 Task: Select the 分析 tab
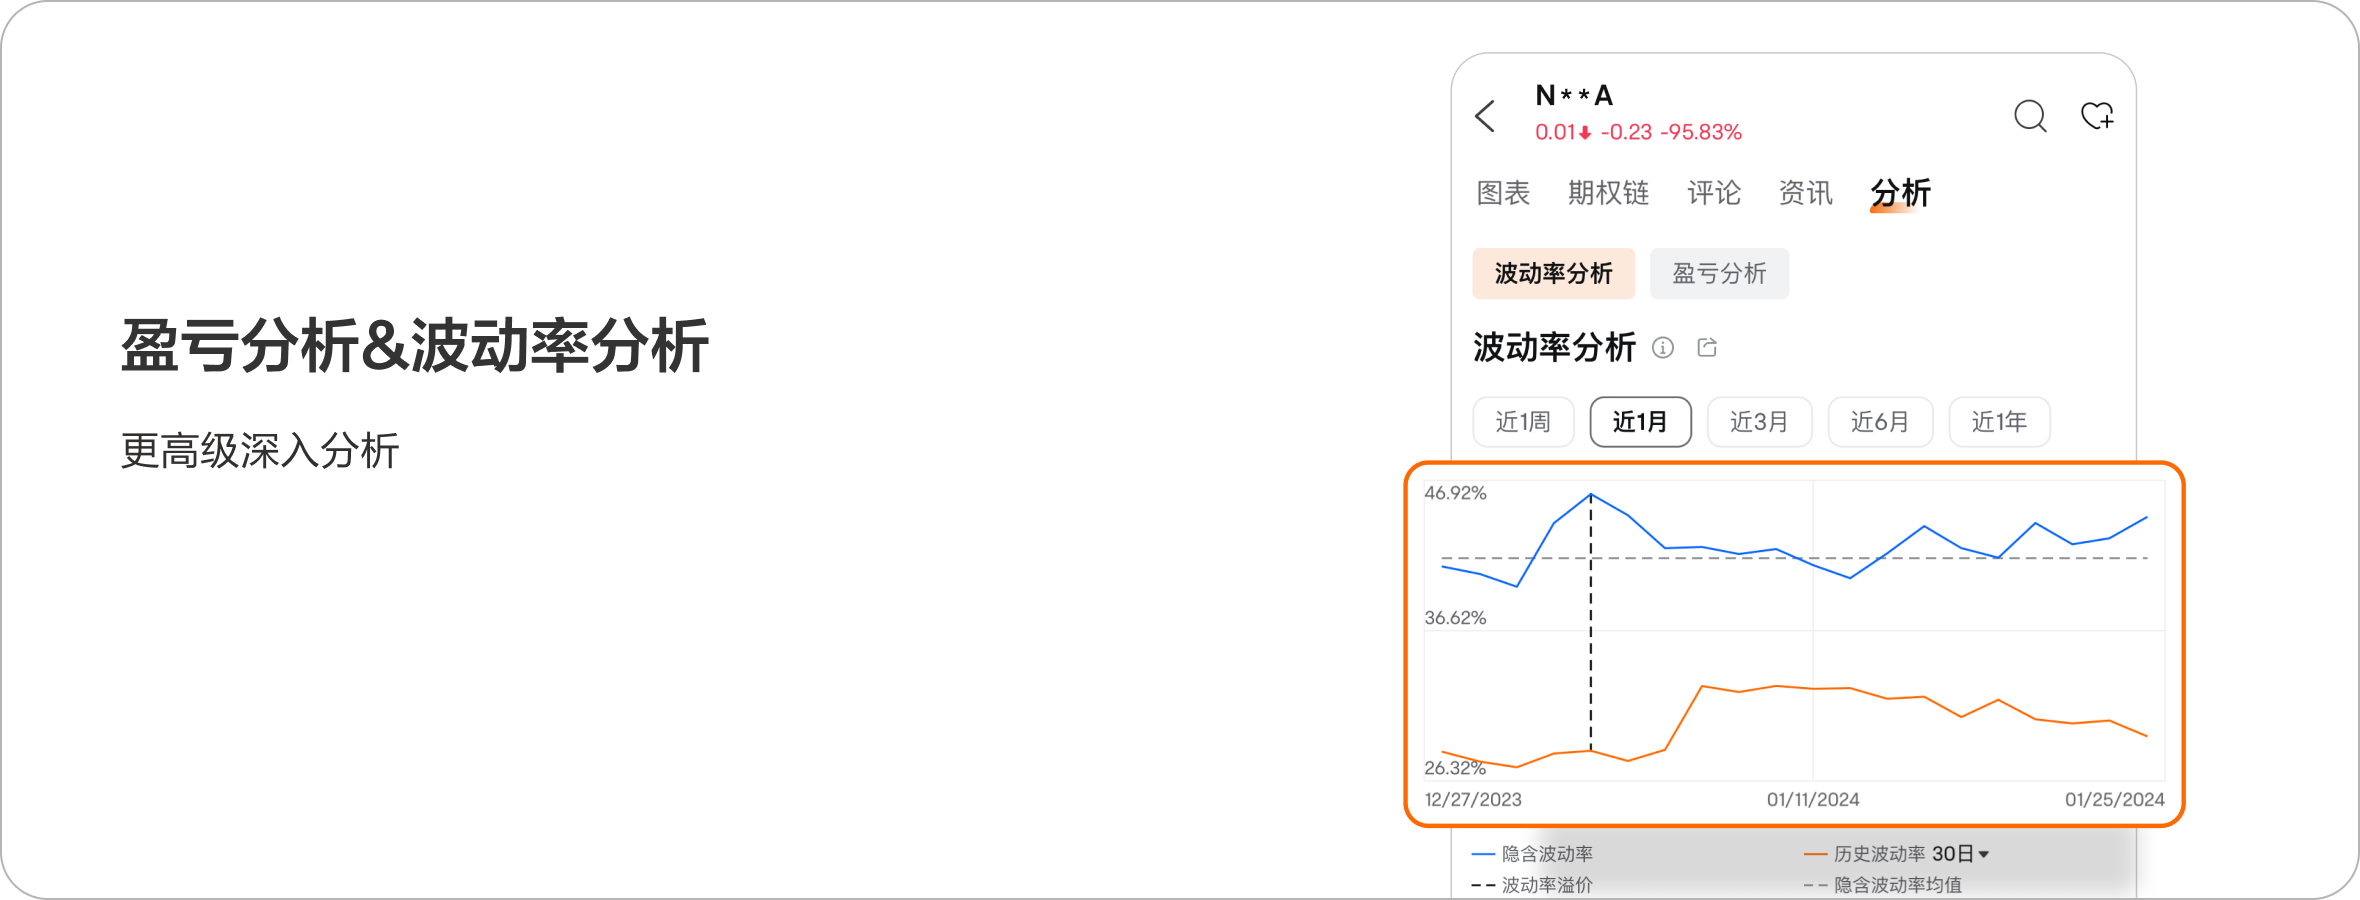tap(1900, 193)
